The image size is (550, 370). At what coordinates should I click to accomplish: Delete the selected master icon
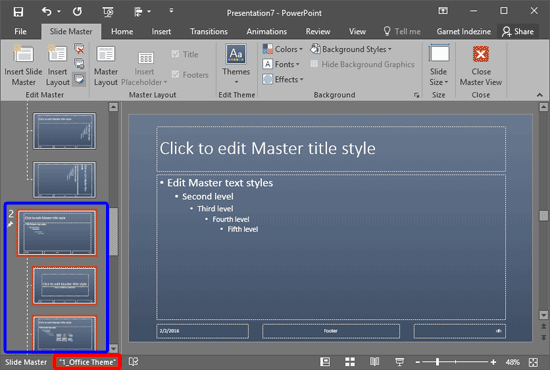pos(79,49)
